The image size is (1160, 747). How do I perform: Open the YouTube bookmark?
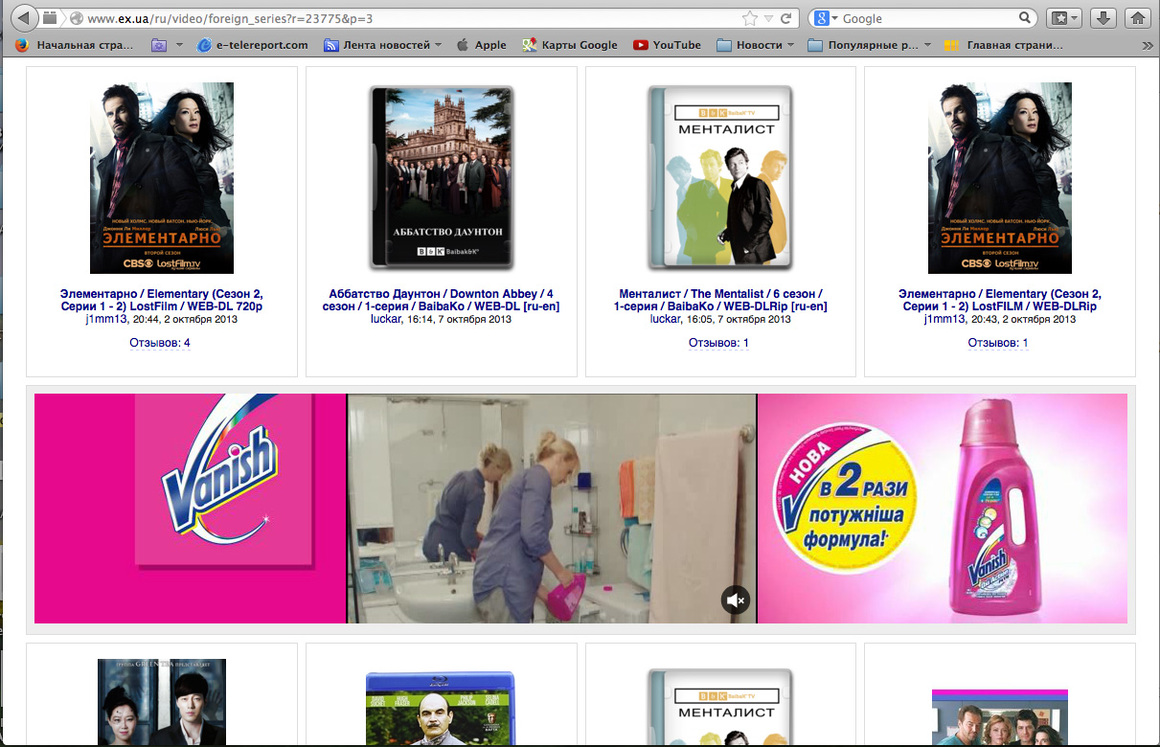667,45
